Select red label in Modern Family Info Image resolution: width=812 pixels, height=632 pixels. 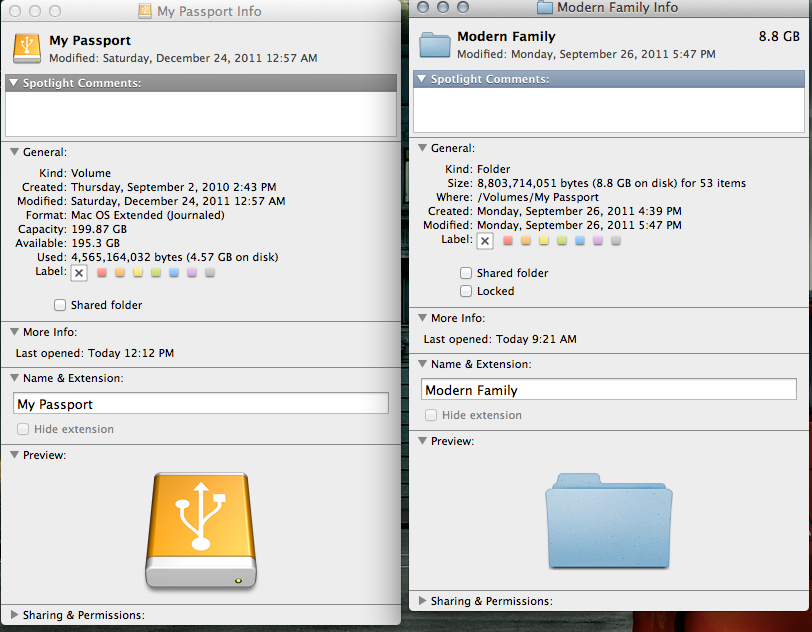click(x=508, y=240)
